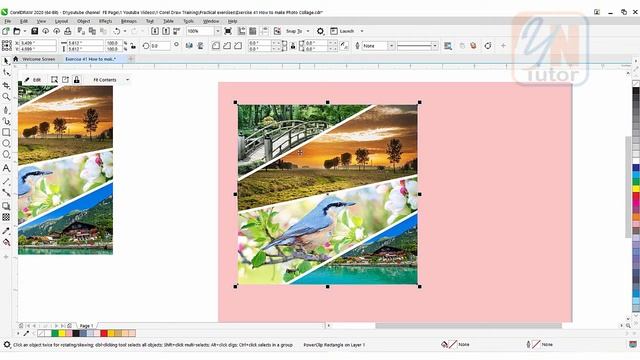Select the Artistic Media tool
Screen dimensions: 640x360
[x=6, y=121]
